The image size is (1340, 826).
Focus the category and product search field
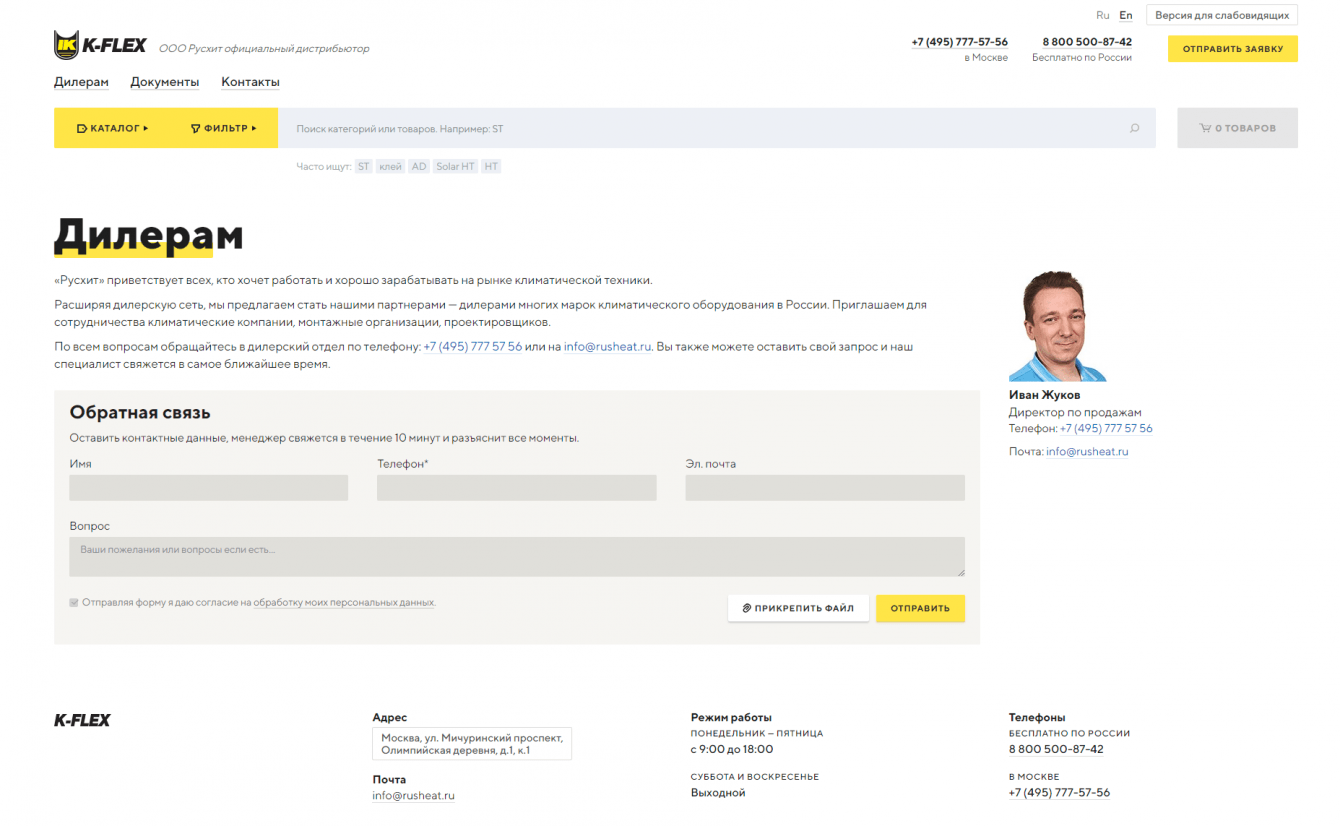tap(717, 128)
